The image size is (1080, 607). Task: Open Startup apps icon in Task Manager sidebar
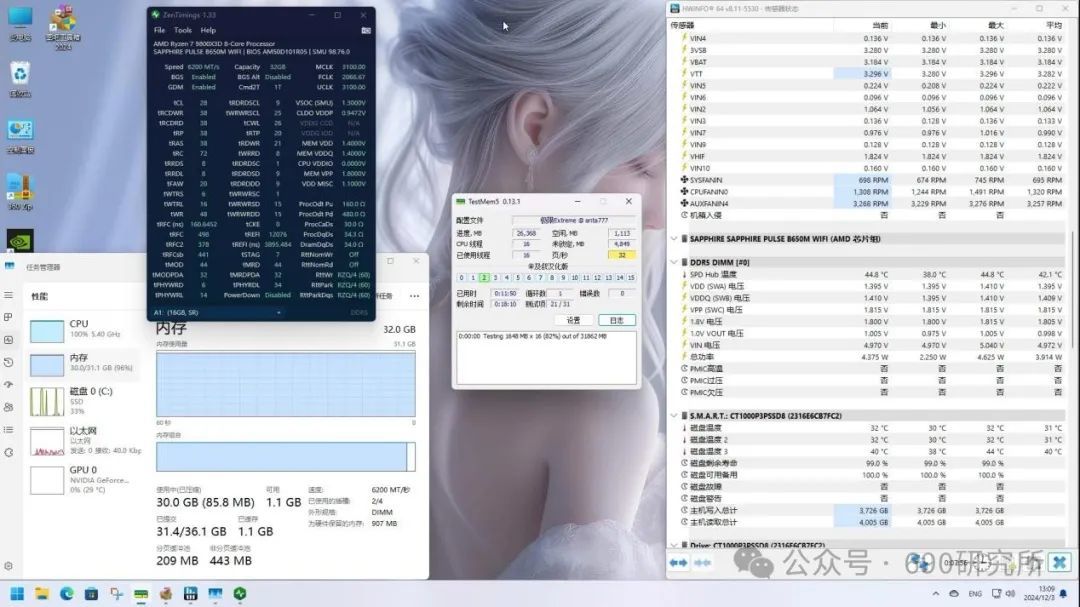[8, 384]
